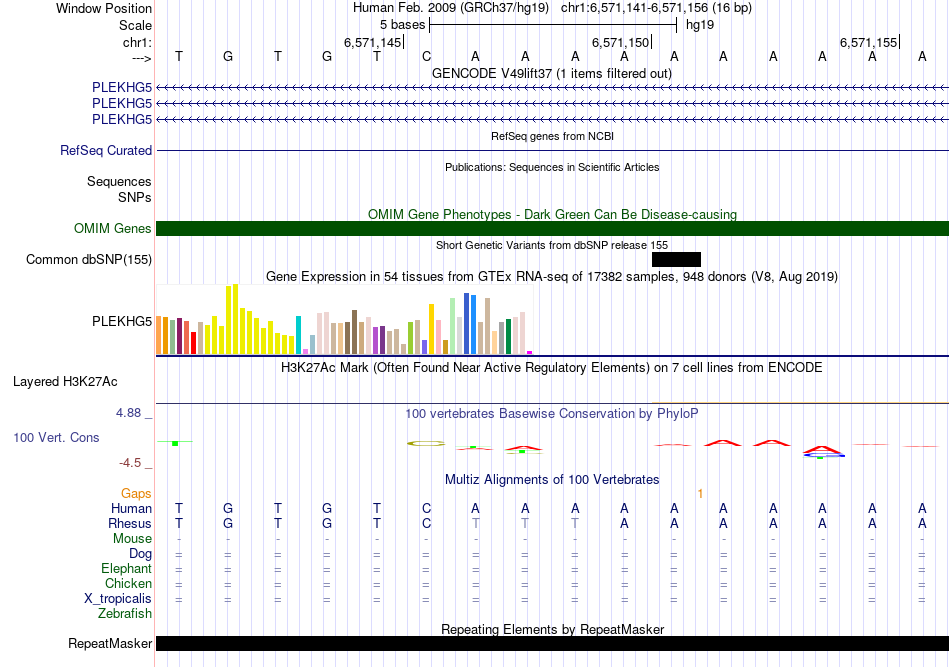Click the orange Gaps row label

pyautogui.click(x=136, y=493)
